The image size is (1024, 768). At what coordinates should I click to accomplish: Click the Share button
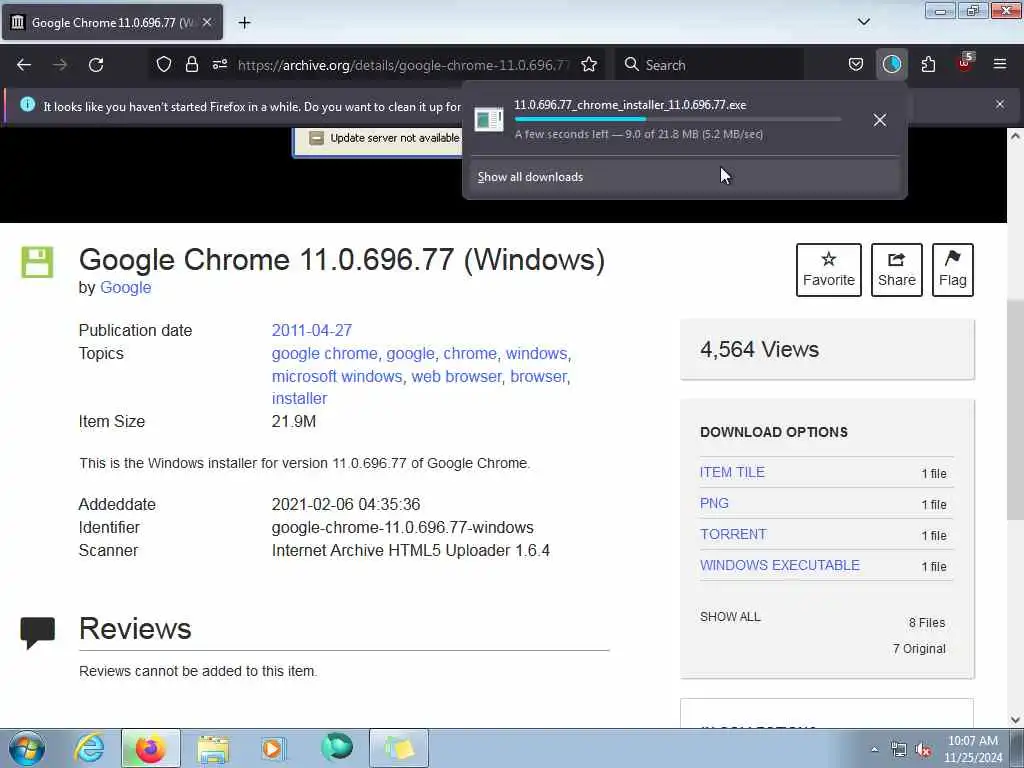click(x=897, y=270)
